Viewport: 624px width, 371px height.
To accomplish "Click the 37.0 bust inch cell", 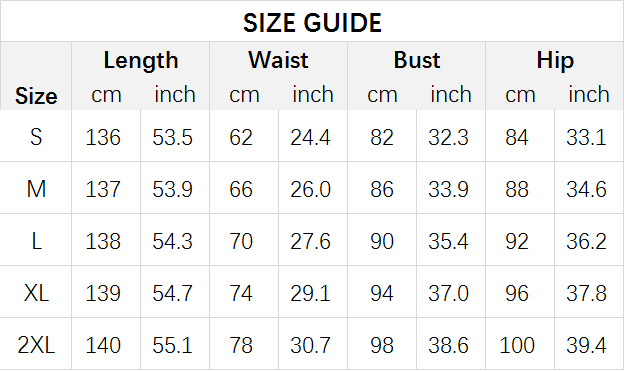I will point(448,293).
